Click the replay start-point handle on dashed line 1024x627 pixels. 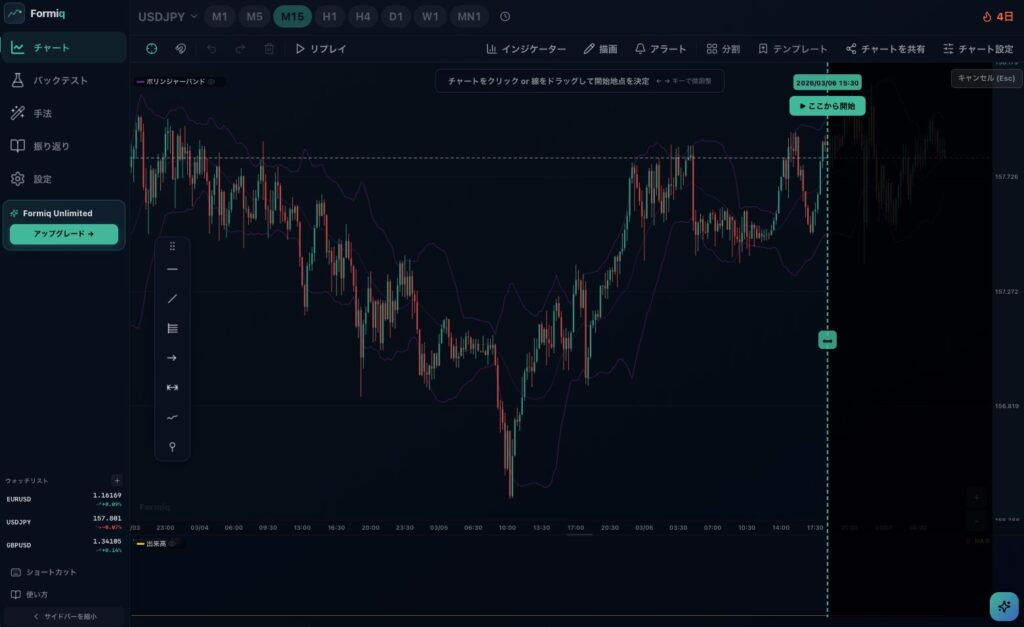[827, 341]
